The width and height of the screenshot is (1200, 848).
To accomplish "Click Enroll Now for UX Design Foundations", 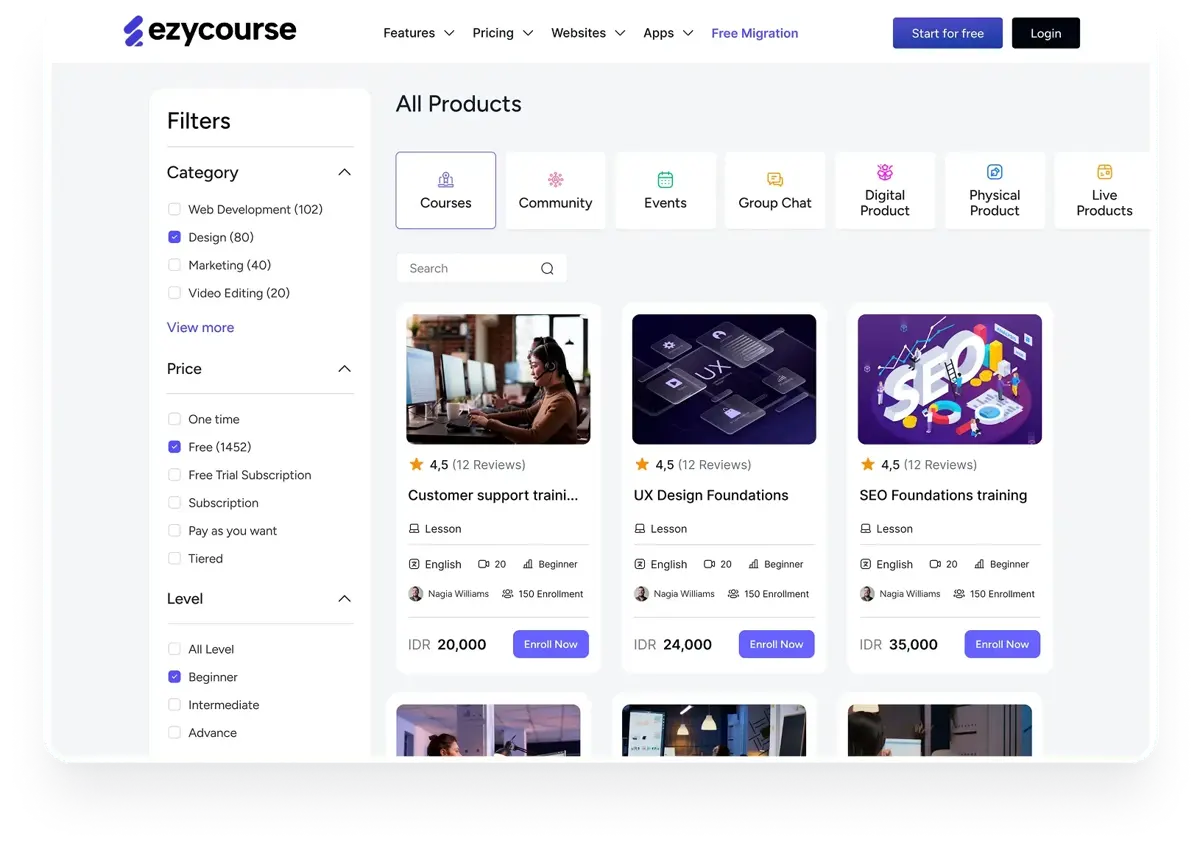I will [x=777, y=644].
